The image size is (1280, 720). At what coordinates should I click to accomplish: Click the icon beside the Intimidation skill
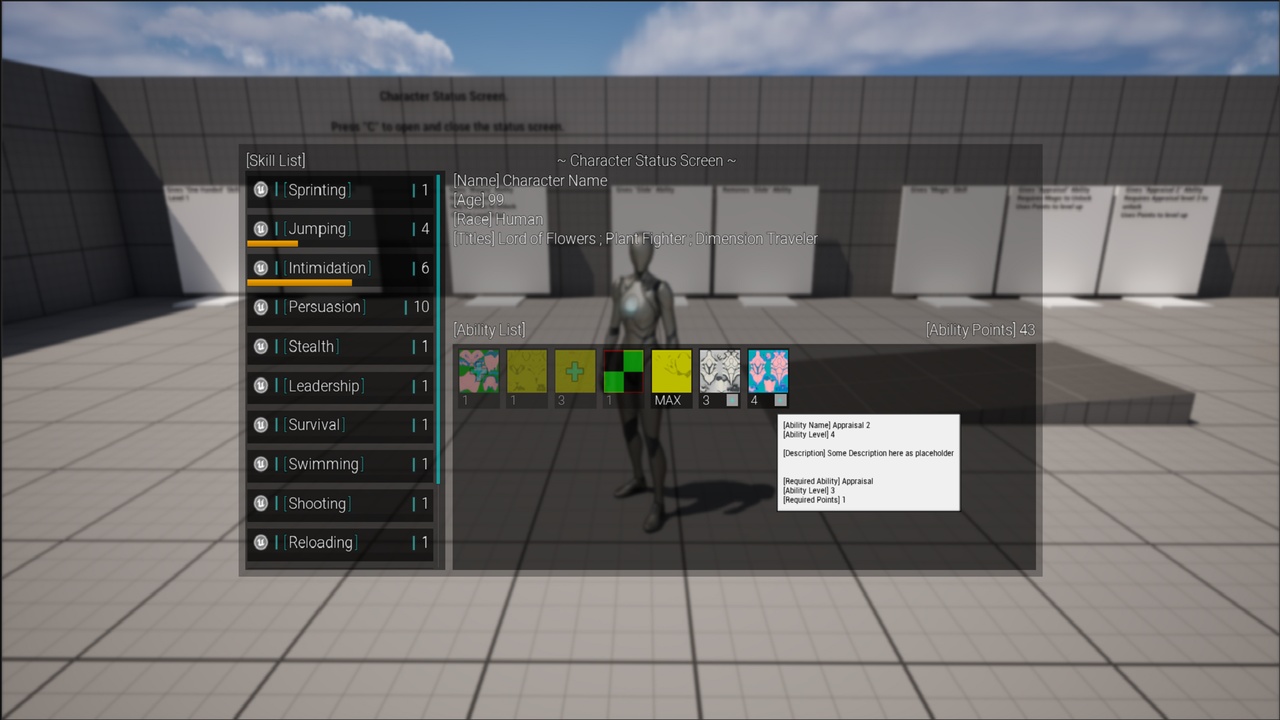pos(261,267)
